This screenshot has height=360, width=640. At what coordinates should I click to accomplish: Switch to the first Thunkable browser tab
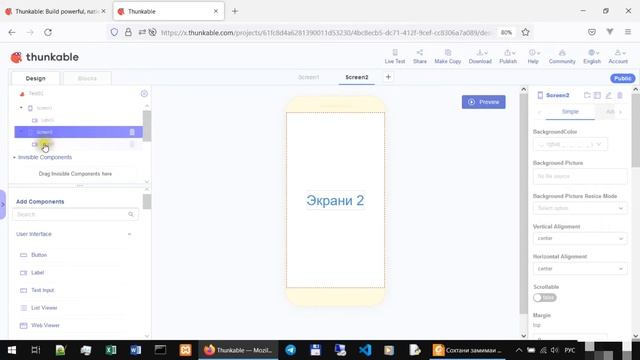pos(55,11)
